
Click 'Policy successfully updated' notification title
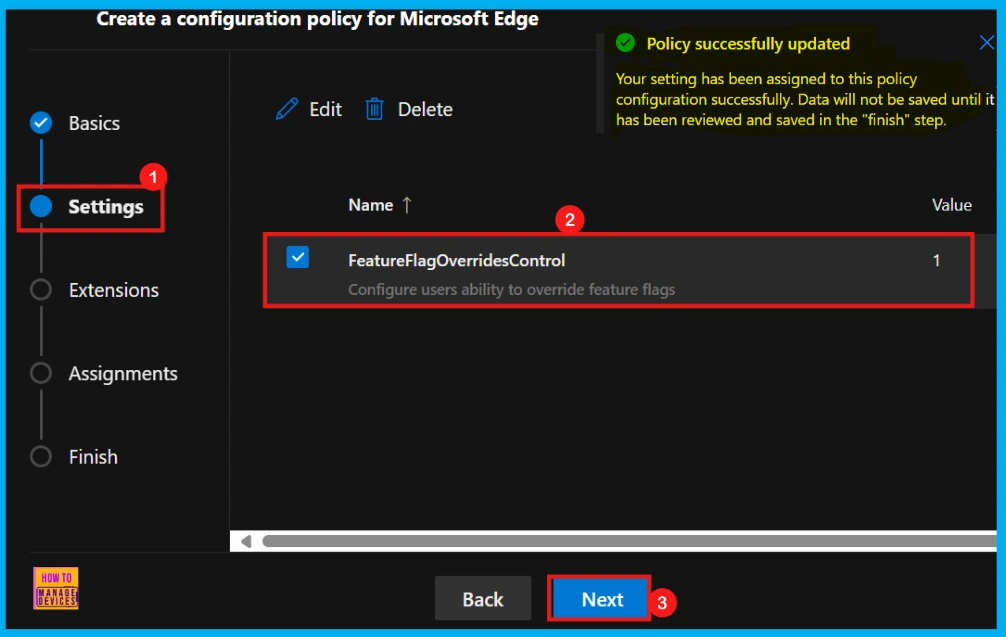point(748,44)
